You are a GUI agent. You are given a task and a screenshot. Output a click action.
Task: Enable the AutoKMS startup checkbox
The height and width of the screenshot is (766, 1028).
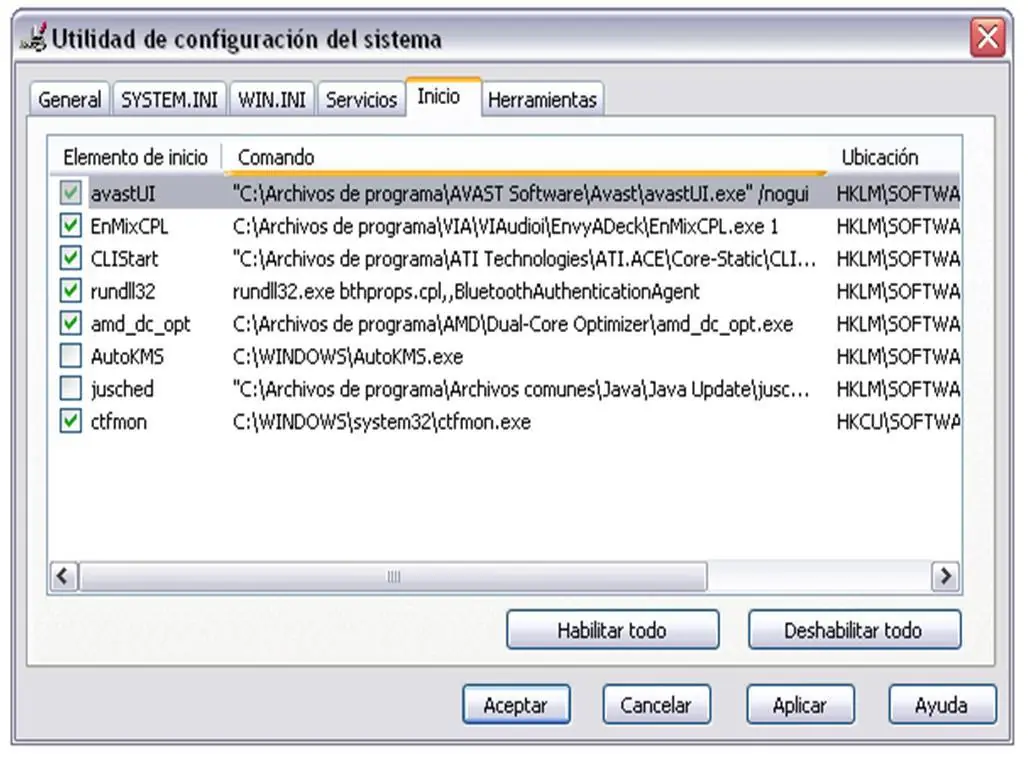tap(70, 356)
